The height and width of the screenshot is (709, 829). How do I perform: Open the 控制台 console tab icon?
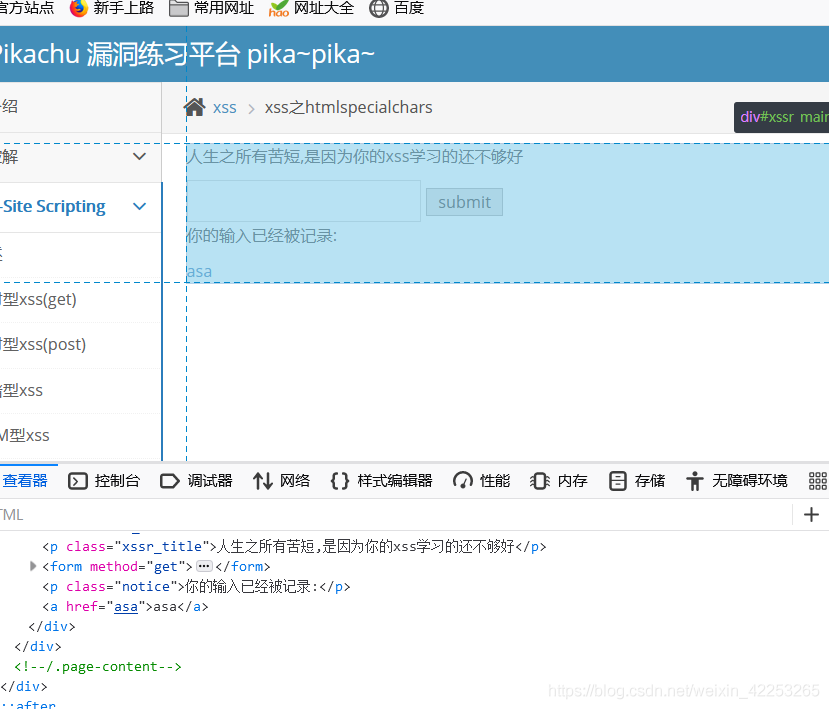point(78,481)
